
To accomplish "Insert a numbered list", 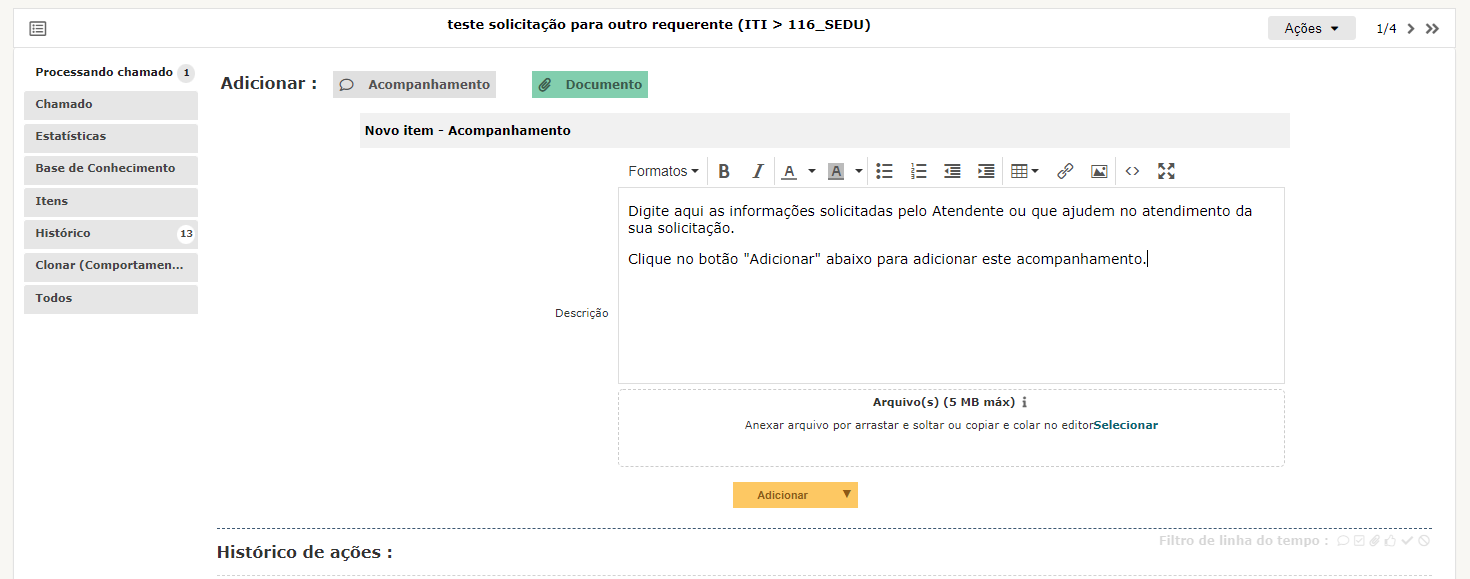I will pos(919,171).
